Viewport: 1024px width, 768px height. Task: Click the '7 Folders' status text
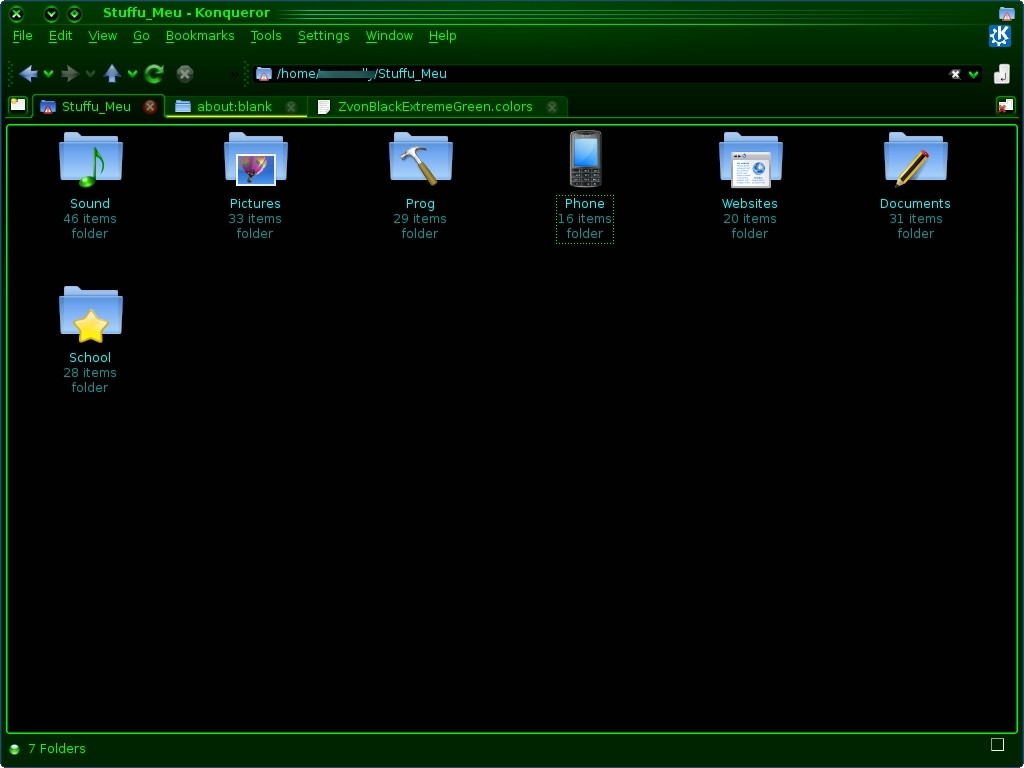(57, 748)
